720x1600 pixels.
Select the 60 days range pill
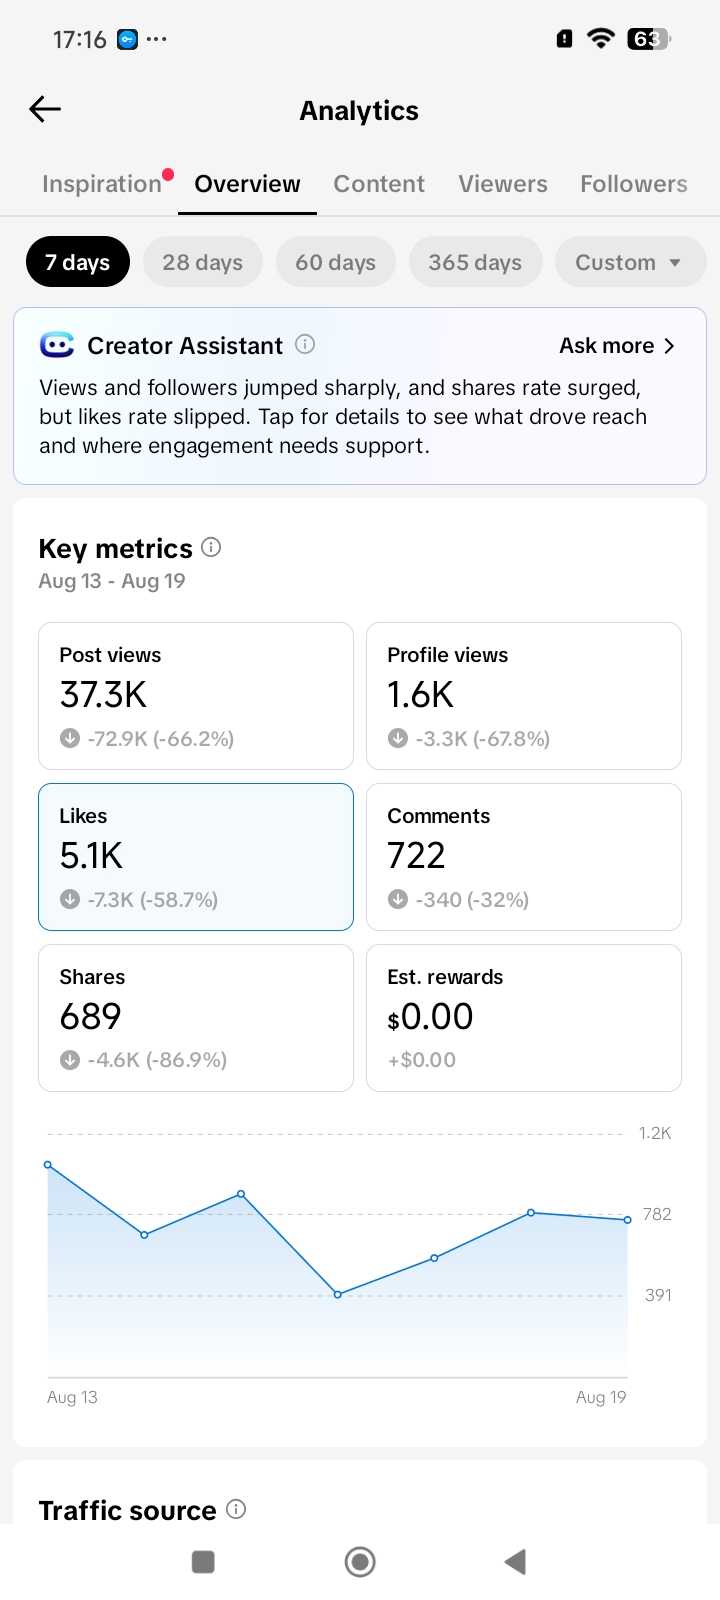pyautogui.click(x=336, y=262)
